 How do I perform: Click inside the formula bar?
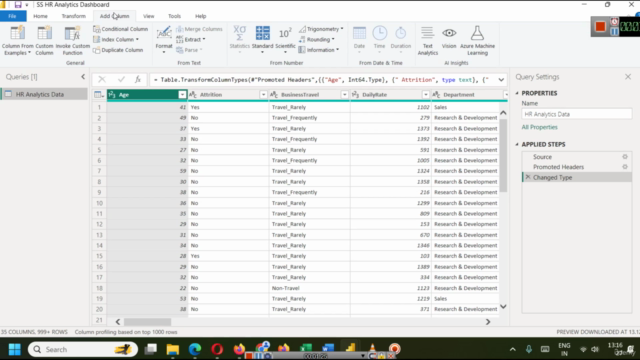pos(322,80)
